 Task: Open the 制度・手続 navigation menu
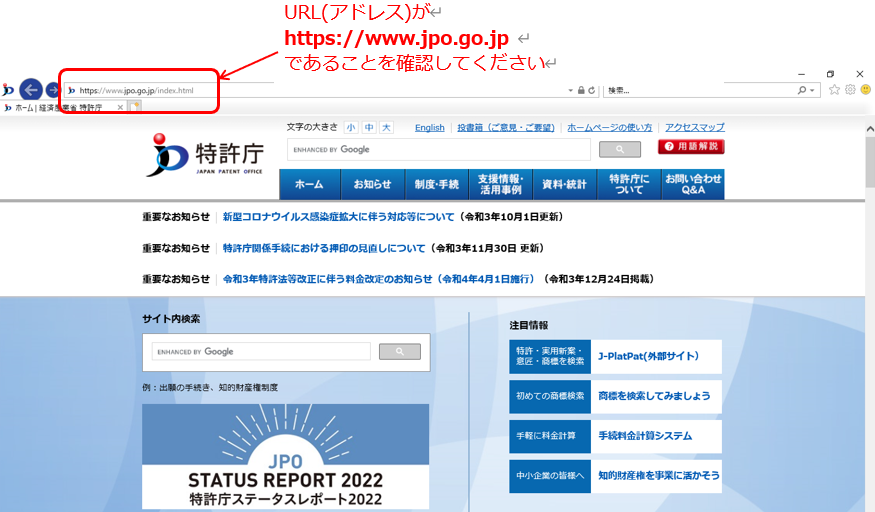point(435,185)
